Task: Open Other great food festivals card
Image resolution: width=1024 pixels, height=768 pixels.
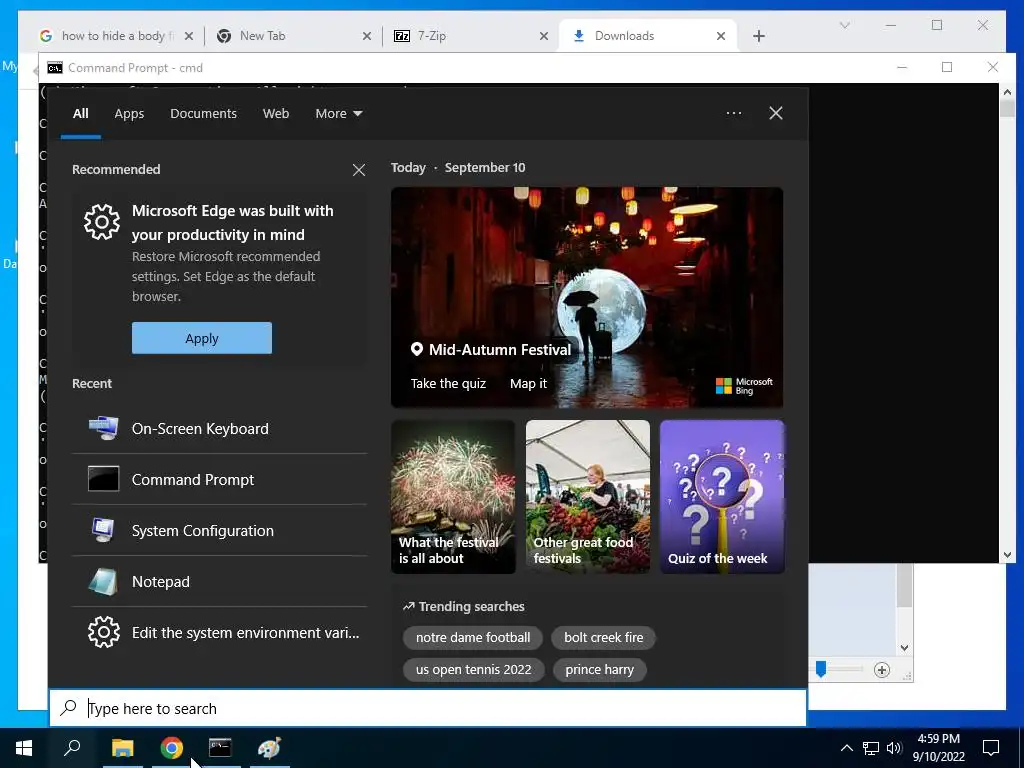Action: point(588,496)
